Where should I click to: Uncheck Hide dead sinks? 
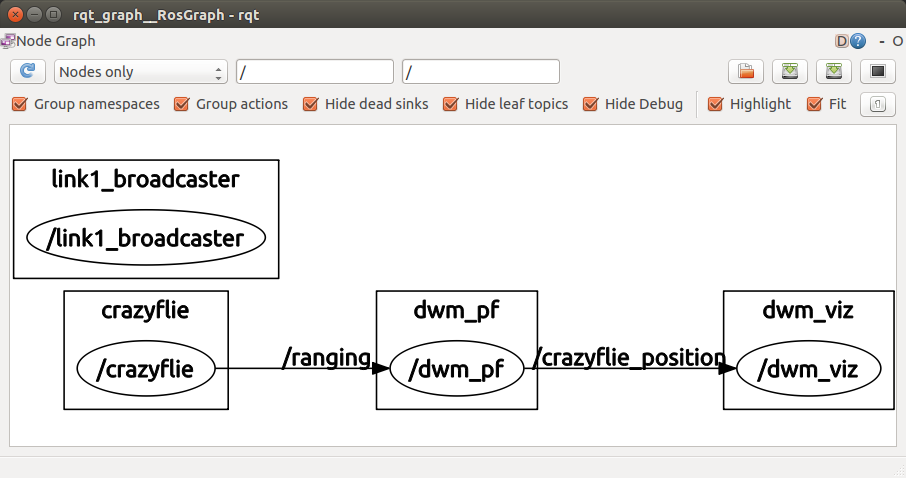coord(310,104)
